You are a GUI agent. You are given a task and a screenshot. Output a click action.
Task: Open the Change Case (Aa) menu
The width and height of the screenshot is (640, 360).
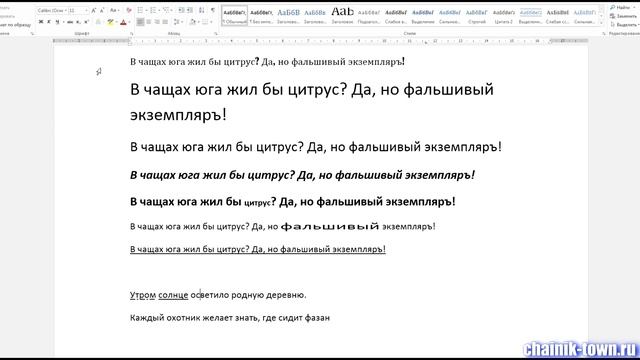click(114, 10)
